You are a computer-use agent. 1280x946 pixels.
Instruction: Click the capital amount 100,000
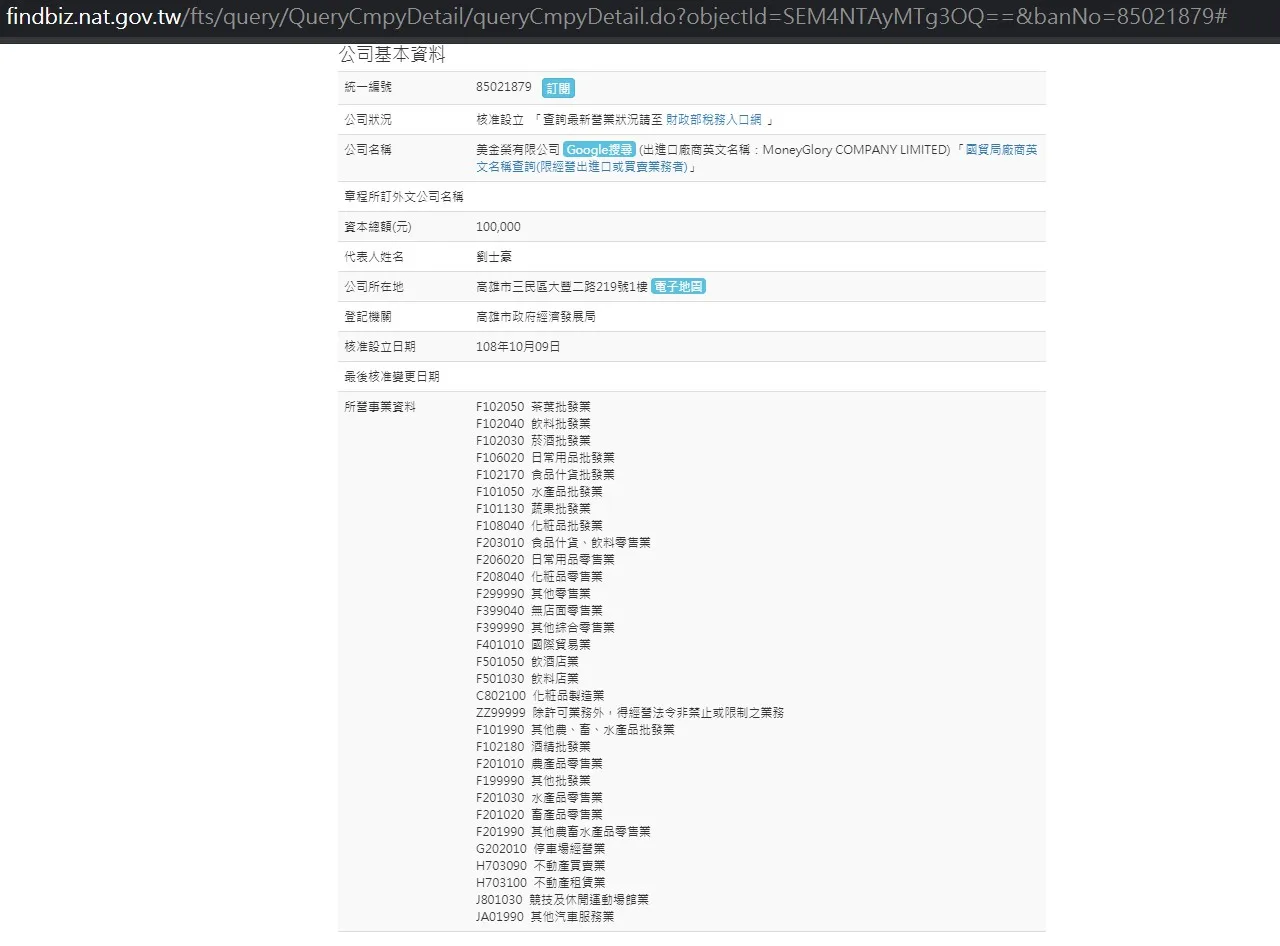pos(498,227)
